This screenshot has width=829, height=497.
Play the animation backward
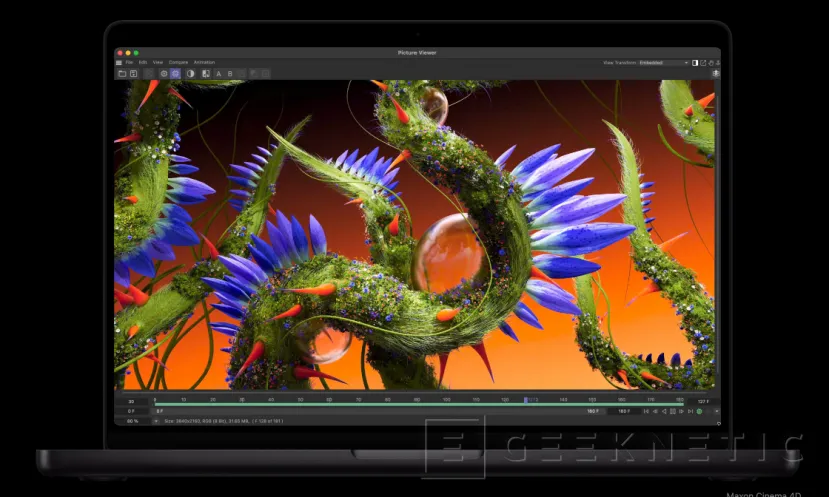coord(664,411)
